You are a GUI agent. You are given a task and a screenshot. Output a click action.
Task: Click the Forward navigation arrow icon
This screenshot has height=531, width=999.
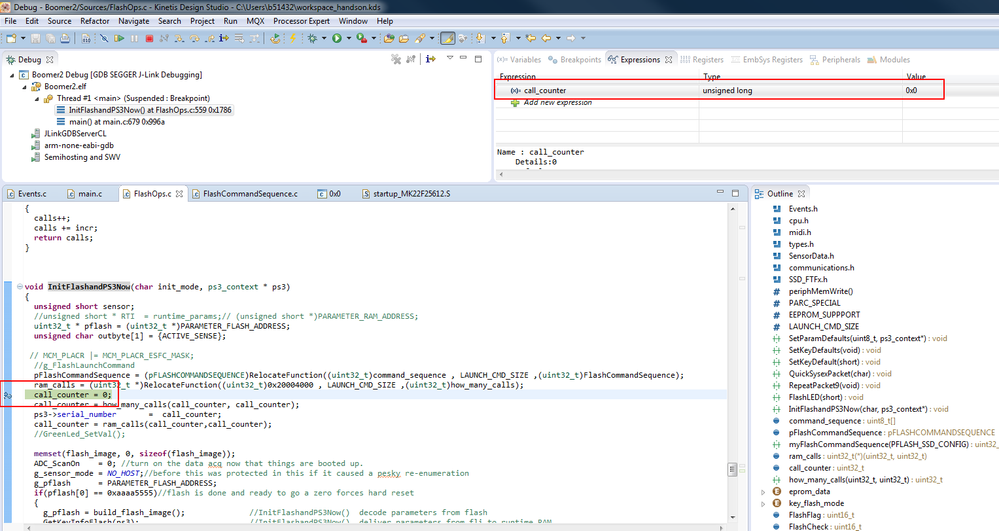click(571, 38)
